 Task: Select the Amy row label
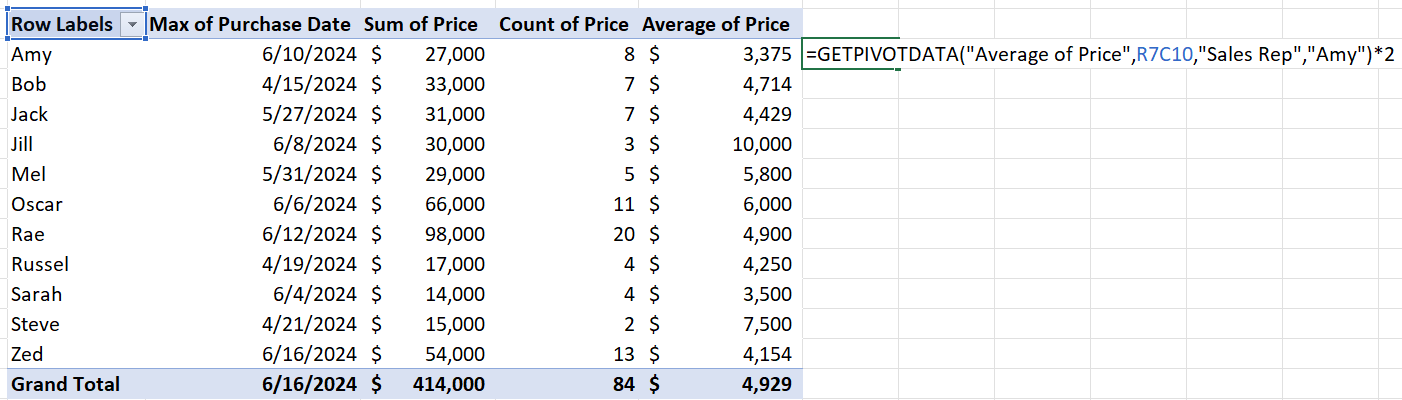31,55
